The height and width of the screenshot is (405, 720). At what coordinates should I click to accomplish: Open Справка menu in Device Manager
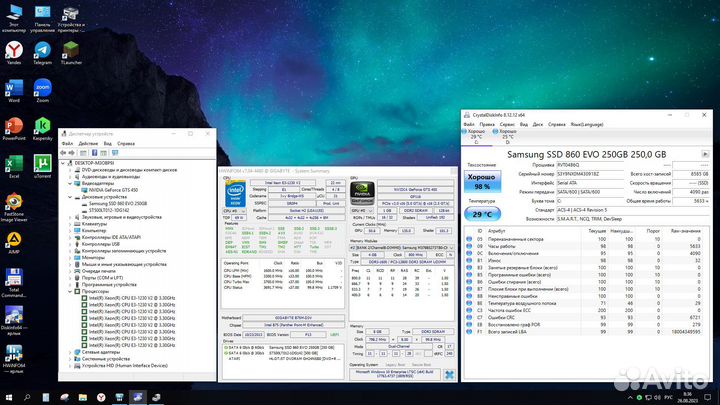click(126, 143)
